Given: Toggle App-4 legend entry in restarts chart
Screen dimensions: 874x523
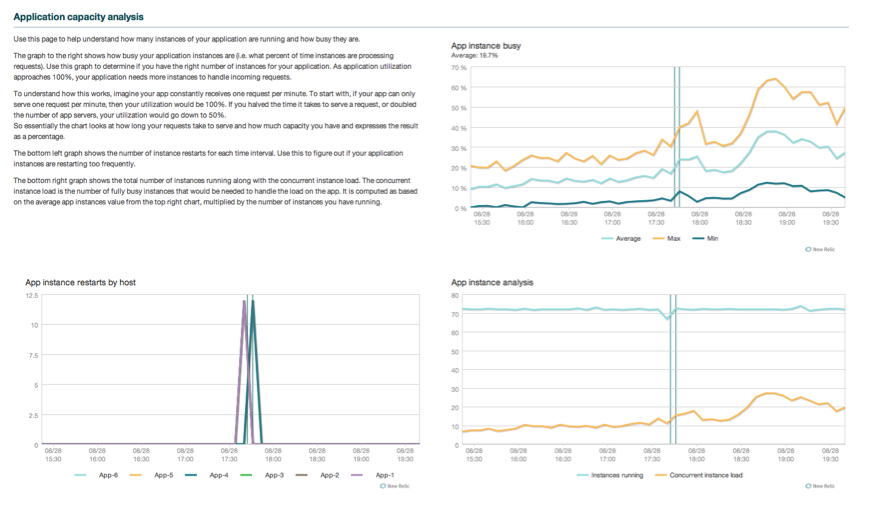Looking at the screenshot, I should 207,475.
